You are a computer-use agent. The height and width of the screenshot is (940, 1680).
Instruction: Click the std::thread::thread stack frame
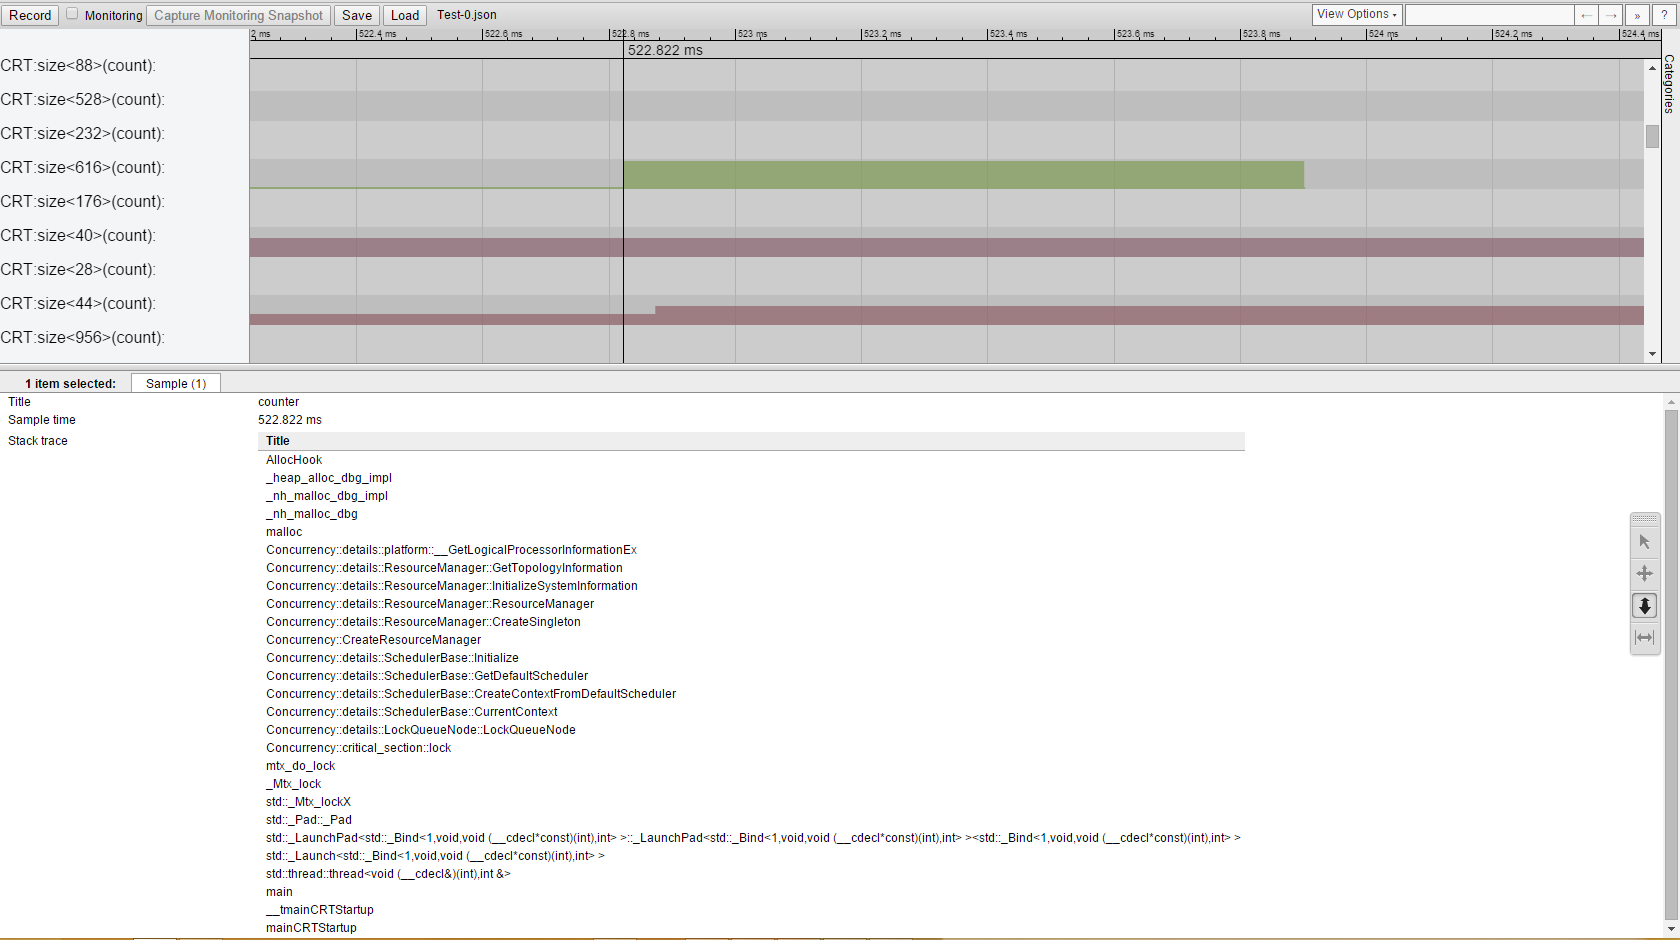388,874
